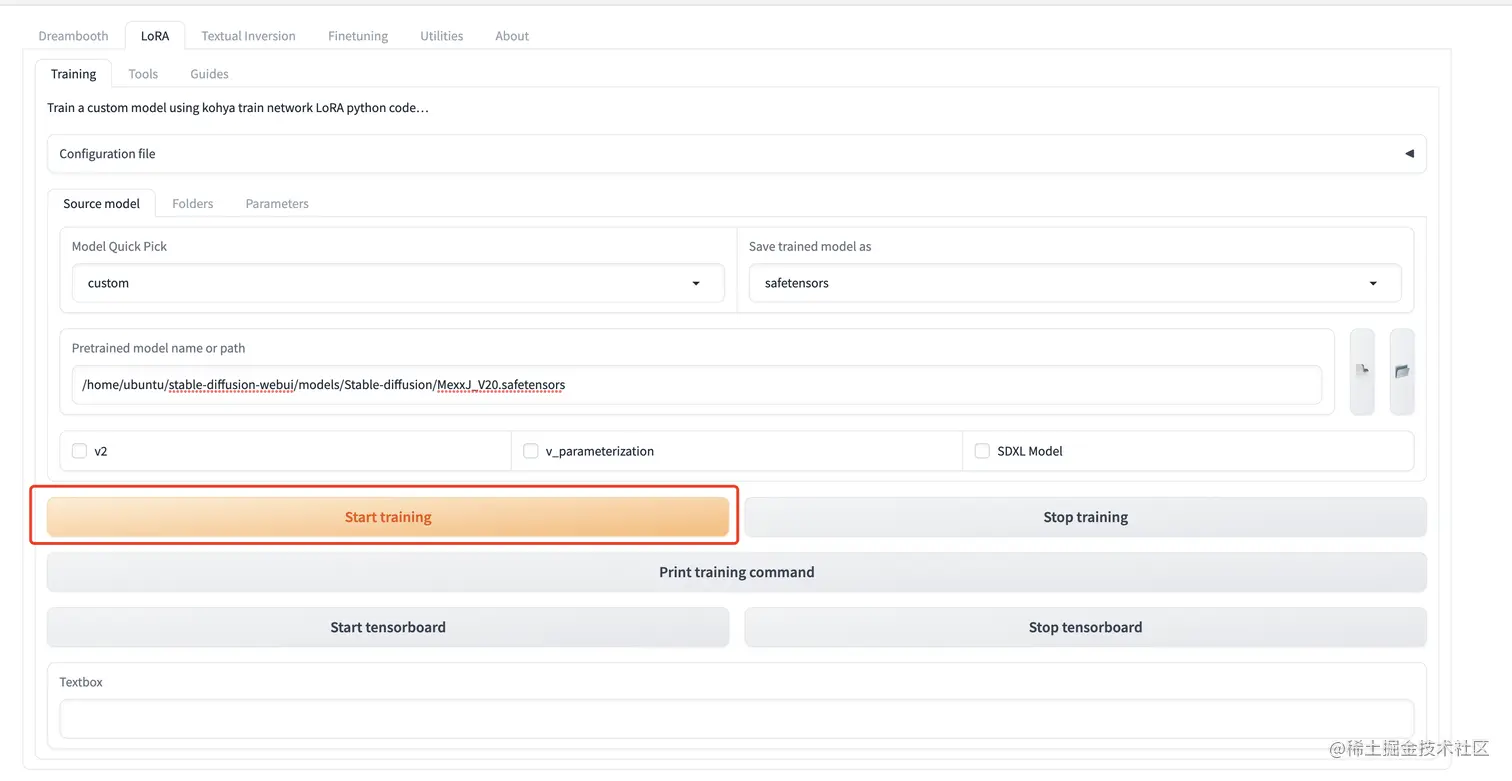
Task: Launch tensorboard with Start tensorboard
Action: coord(388,627)
